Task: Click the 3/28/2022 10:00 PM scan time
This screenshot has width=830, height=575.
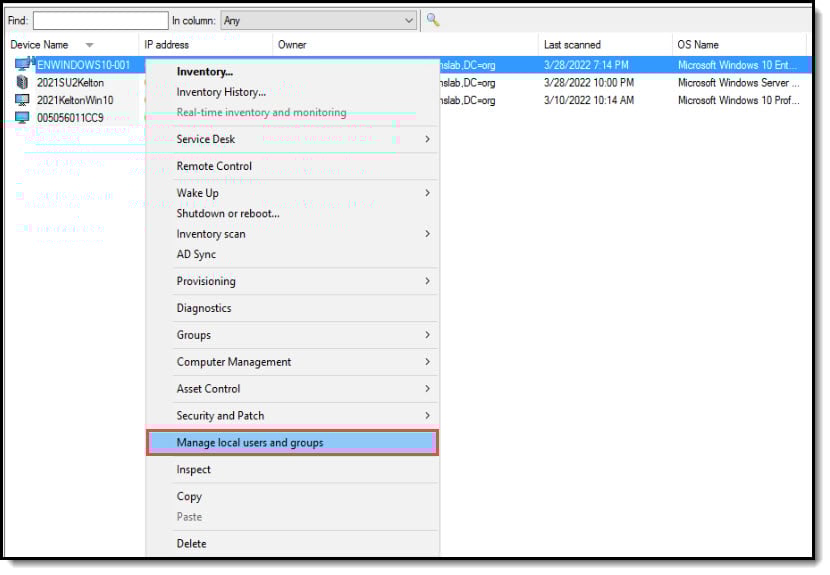Action: tap(589, 83)
